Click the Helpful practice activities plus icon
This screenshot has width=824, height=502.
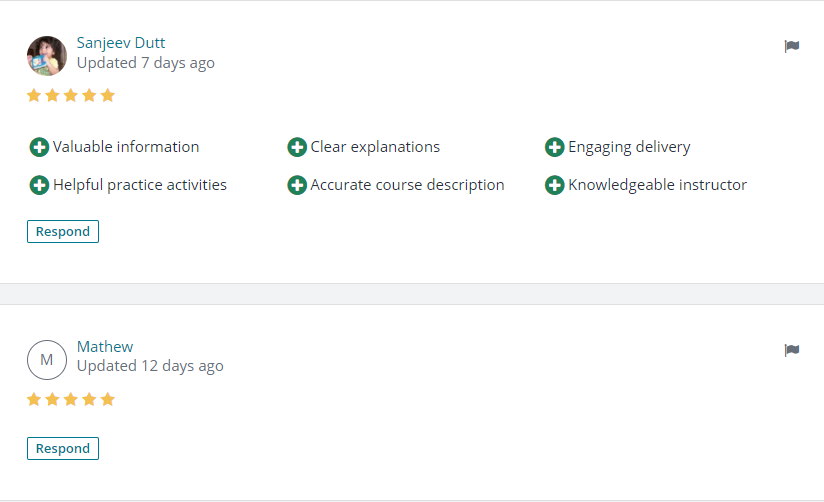coord(39,185)
